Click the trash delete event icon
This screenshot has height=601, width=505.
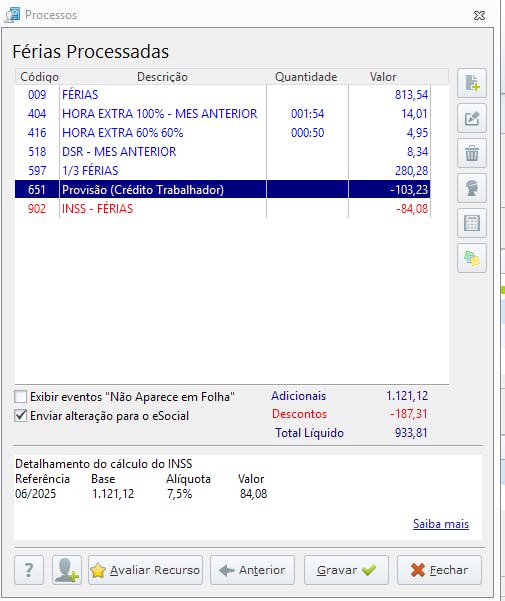(472, 153)
